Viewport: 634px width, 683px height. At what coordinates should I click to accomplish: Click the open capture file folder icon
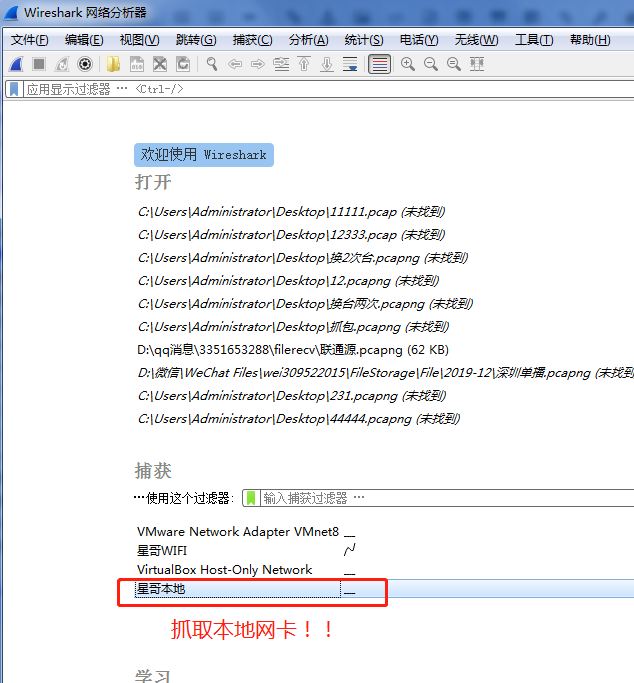click(114, 64)
